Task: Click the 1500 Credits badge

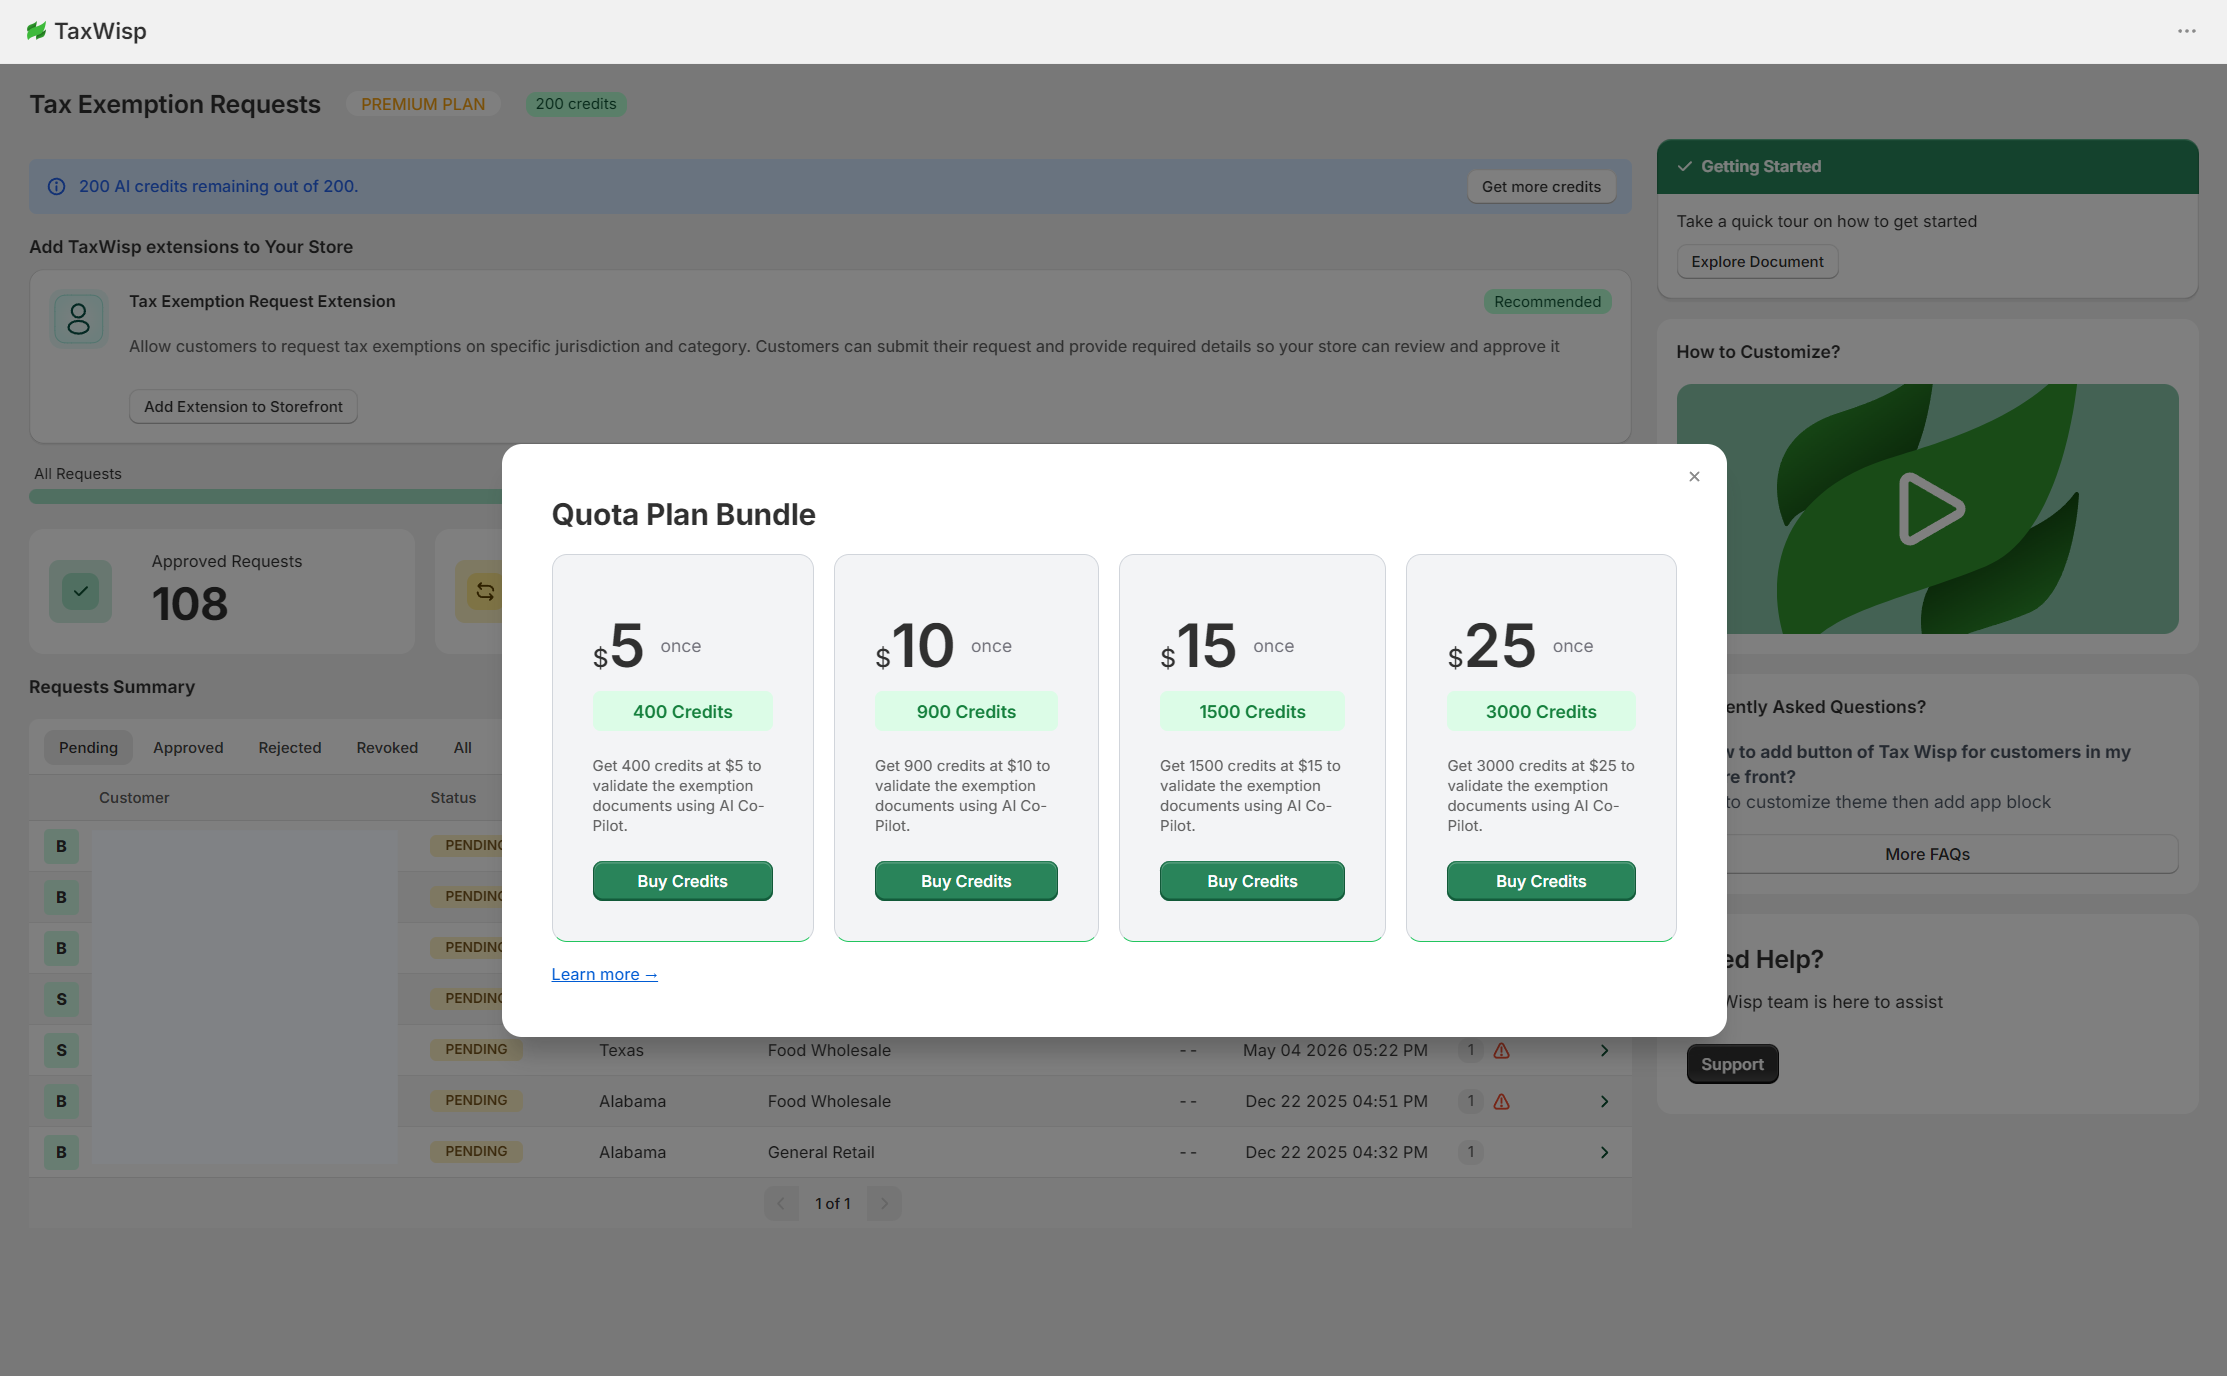Action: click(x=1252, y=712)
